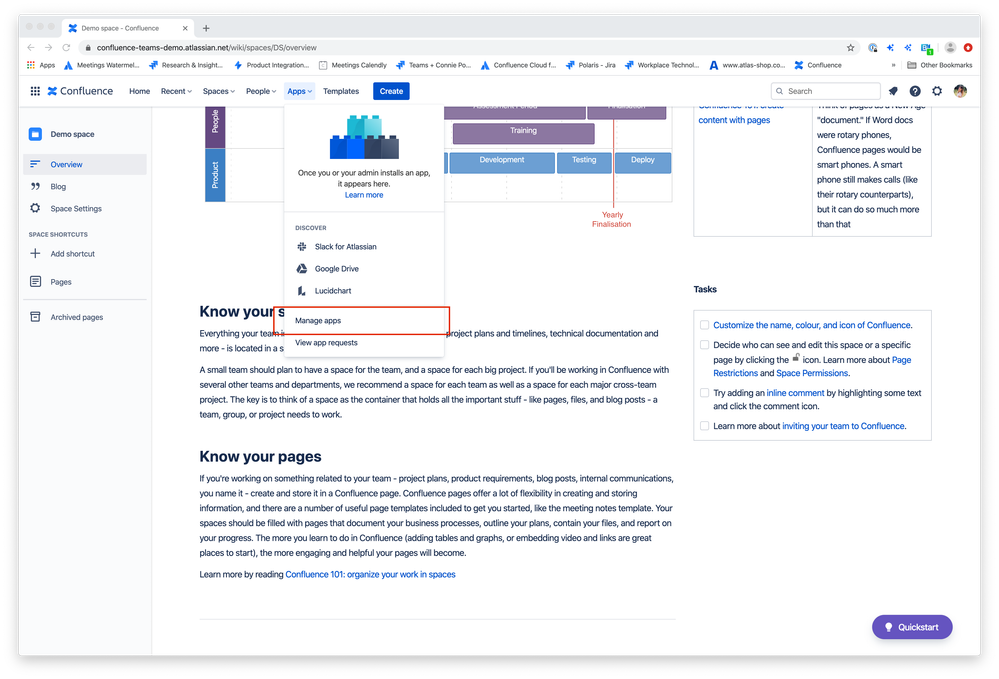Open browser Apps bookmark shortcut
The image size is (999, 679).
(41, 65)
